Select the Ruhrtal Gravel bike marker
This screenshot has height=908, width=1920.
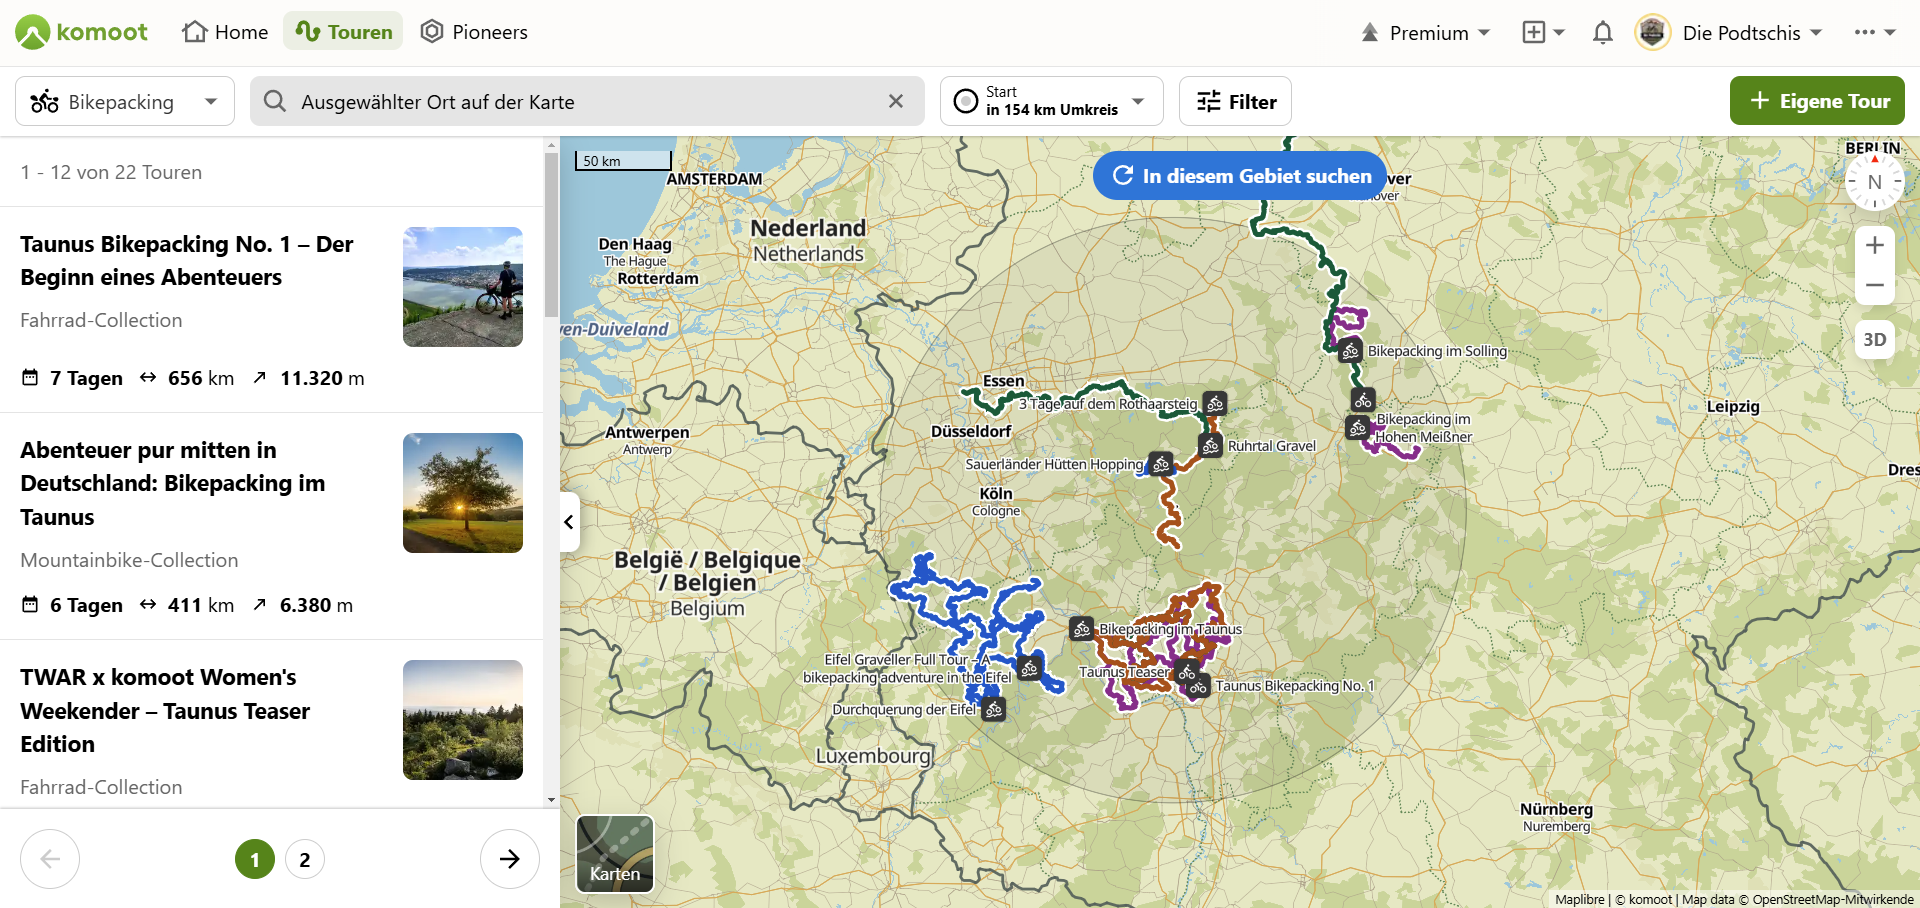coord(1211,446)
